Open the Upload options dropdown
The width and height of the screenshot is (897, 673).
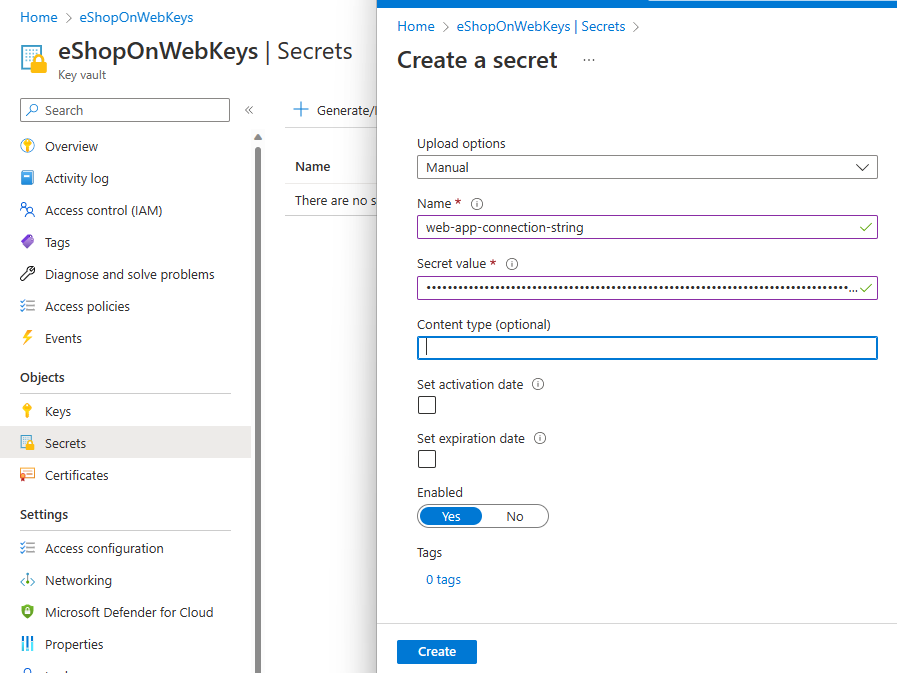click(x=646, y=167)
